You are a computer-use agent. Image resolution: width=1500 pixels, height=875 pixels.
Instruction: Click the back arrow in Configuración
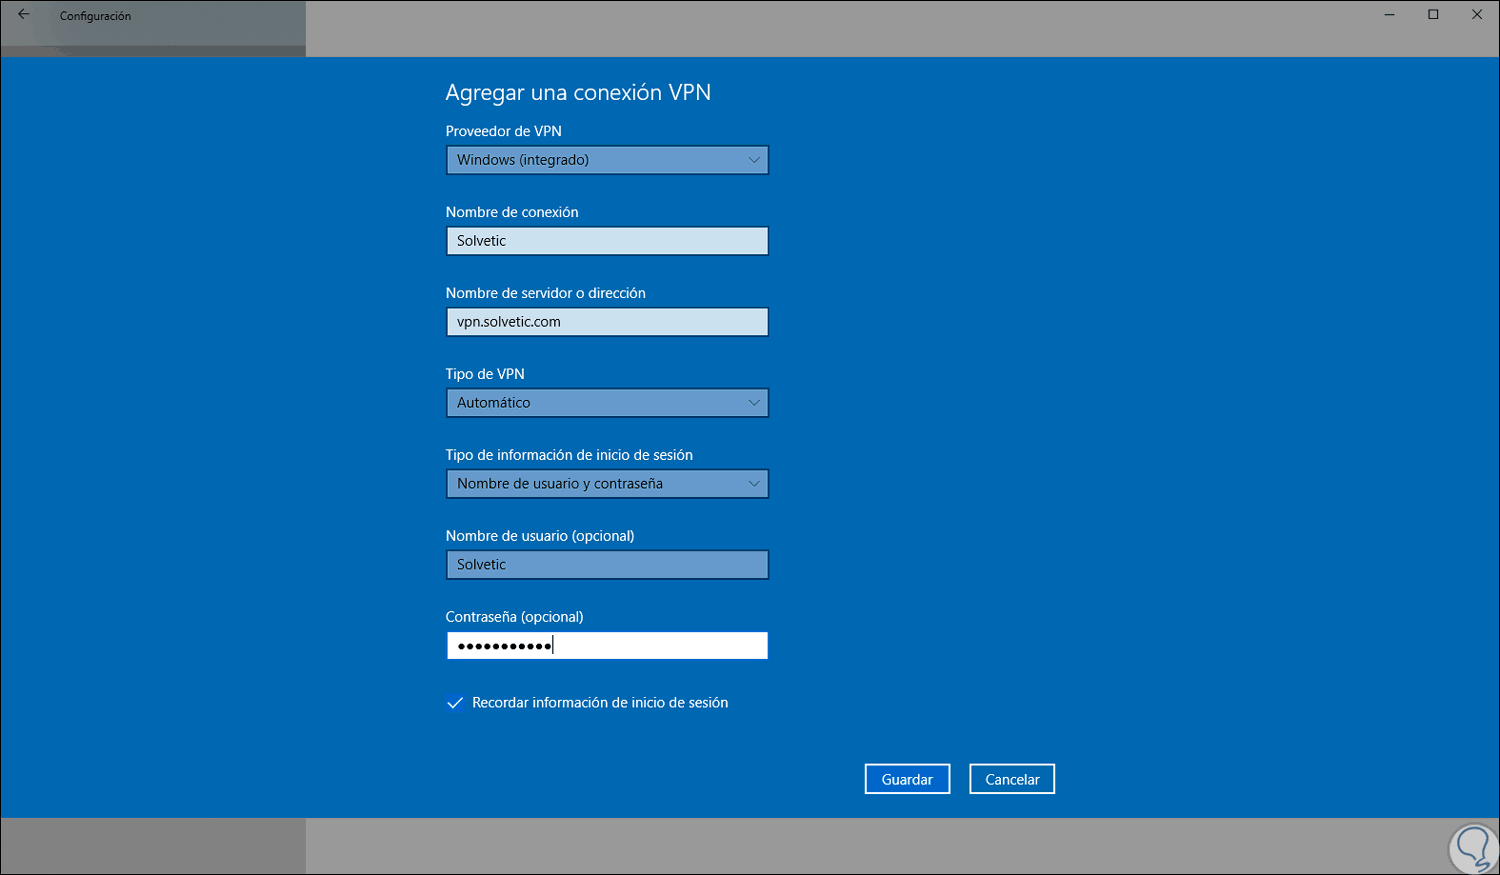23,15
